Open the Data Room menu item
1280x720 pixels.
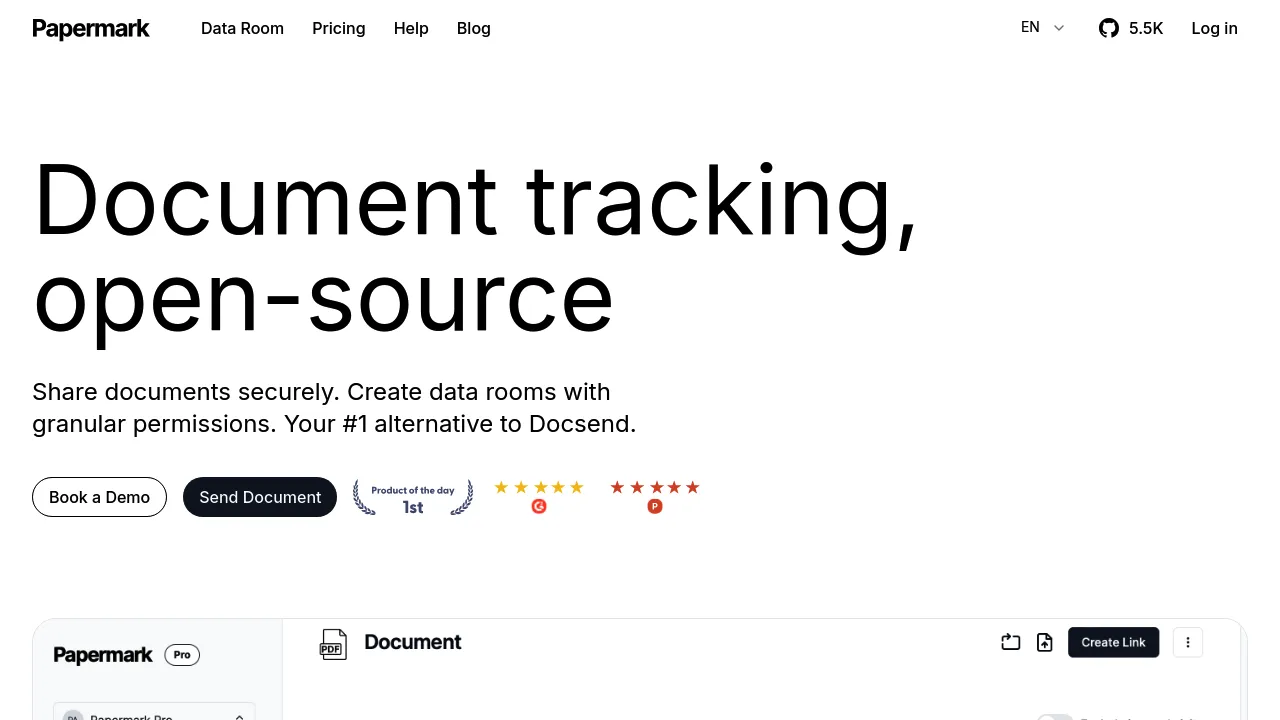click(242, 28)
